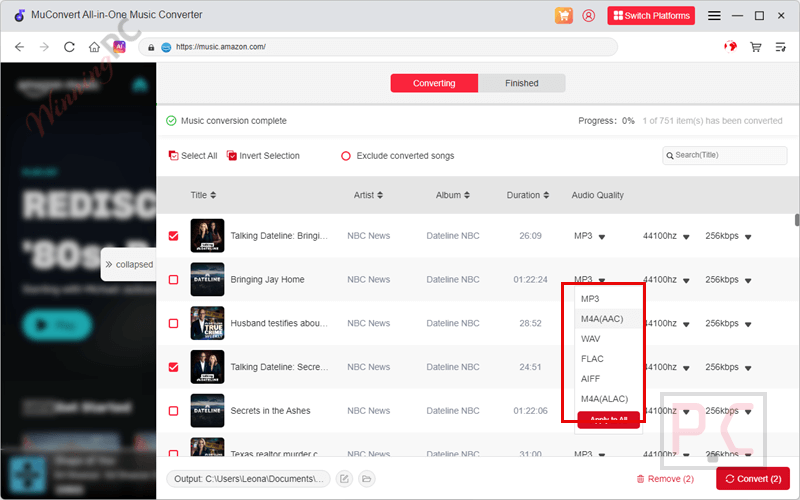Click the search magnifier icon in Search(Title)
800x500 pixels.
point(669,156)
